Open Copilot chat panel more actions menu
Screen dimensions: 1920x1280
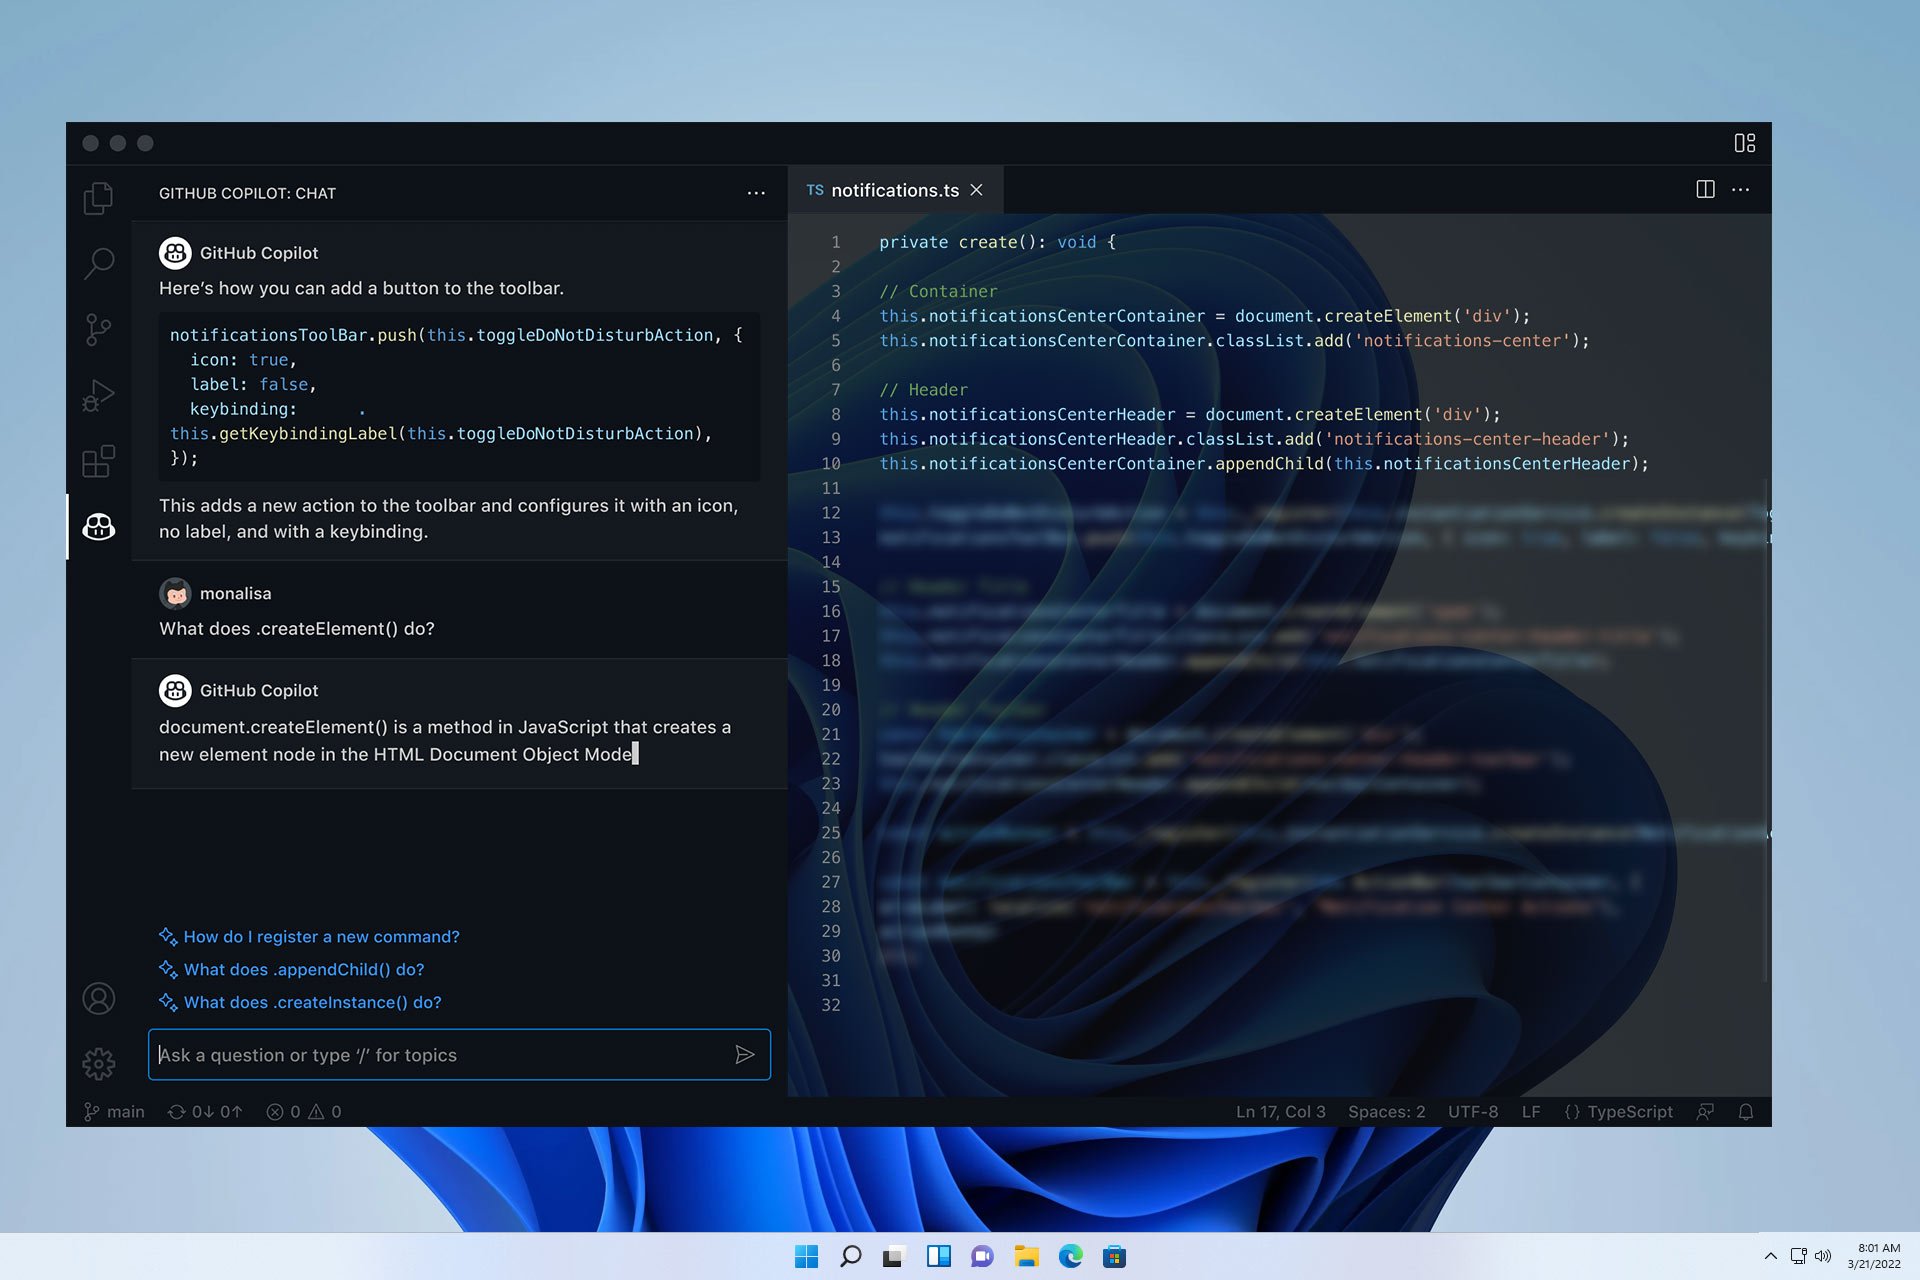[x=756, y=193]
